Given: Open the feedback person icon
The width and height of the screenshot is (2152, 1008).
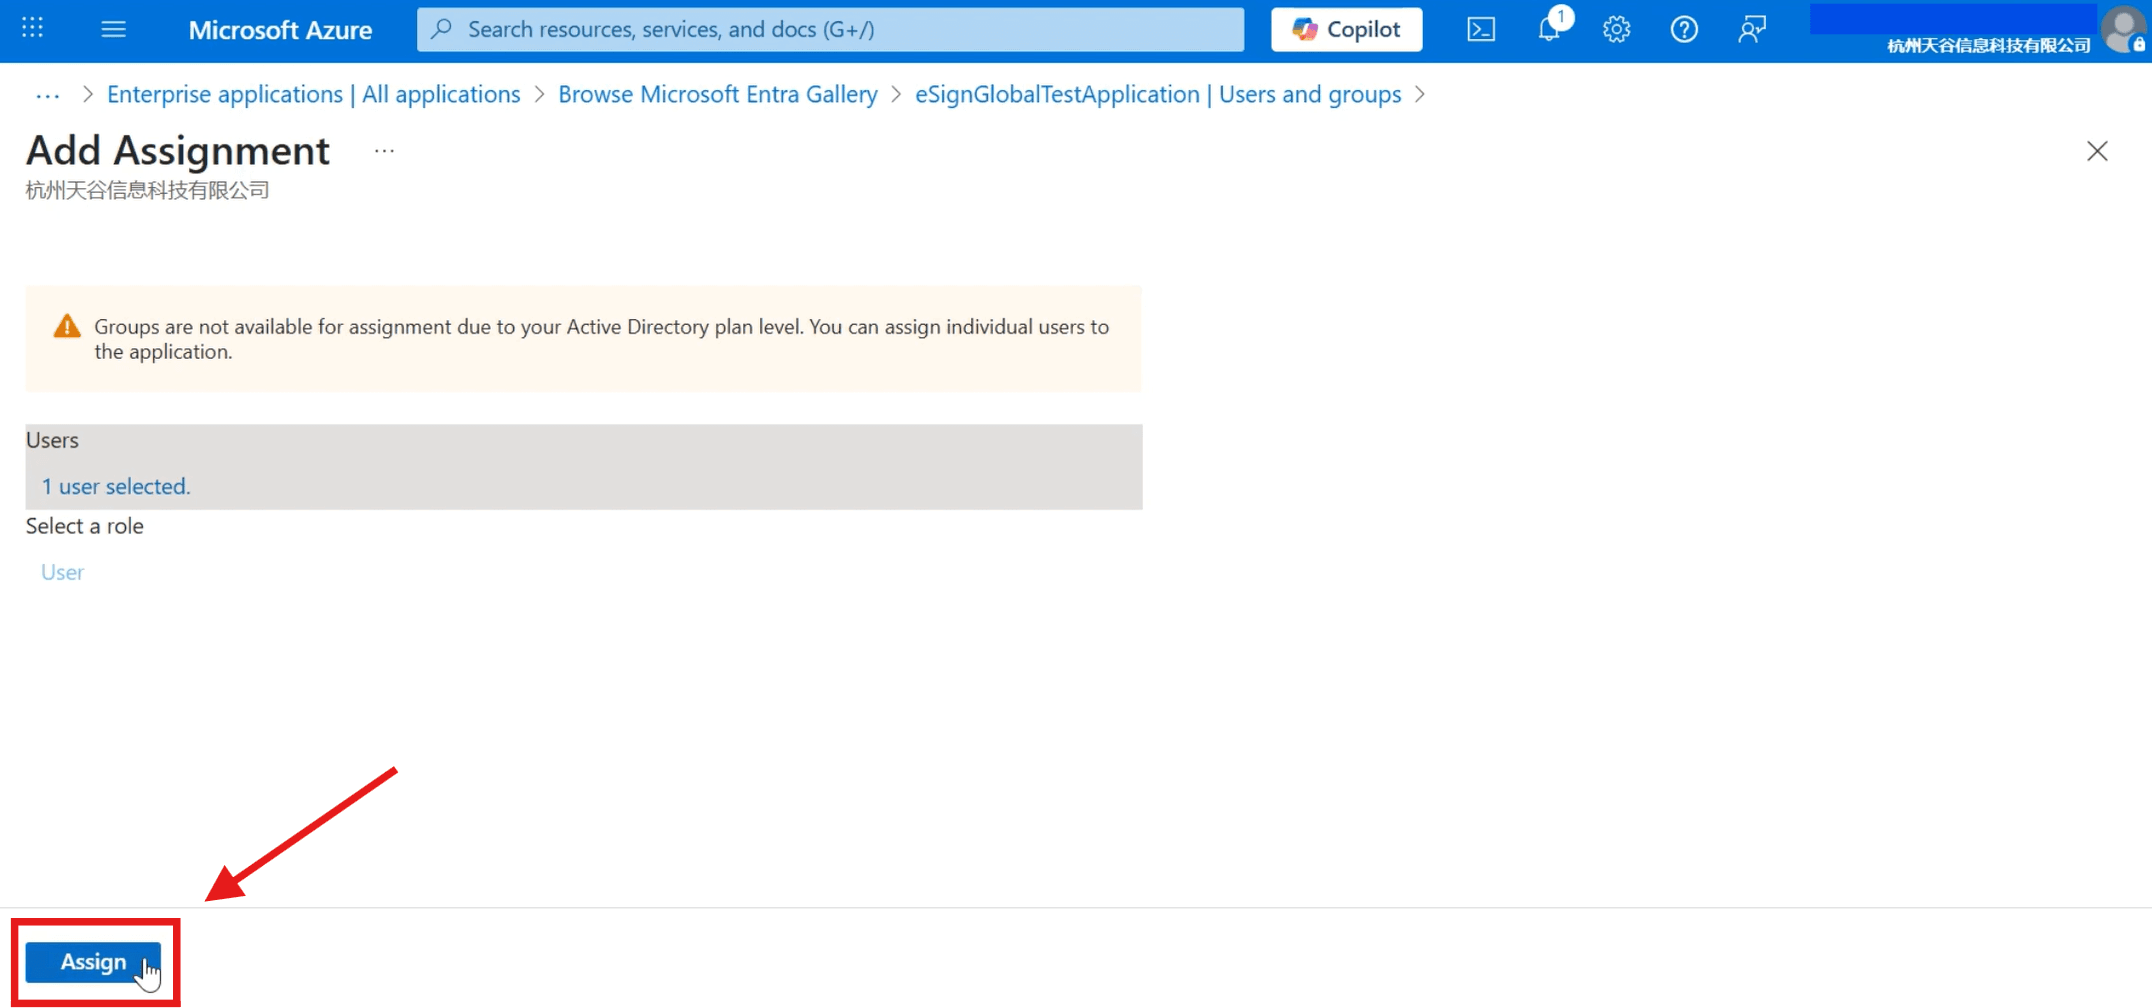Looking at the screenshot, I should coord(1752,29).
